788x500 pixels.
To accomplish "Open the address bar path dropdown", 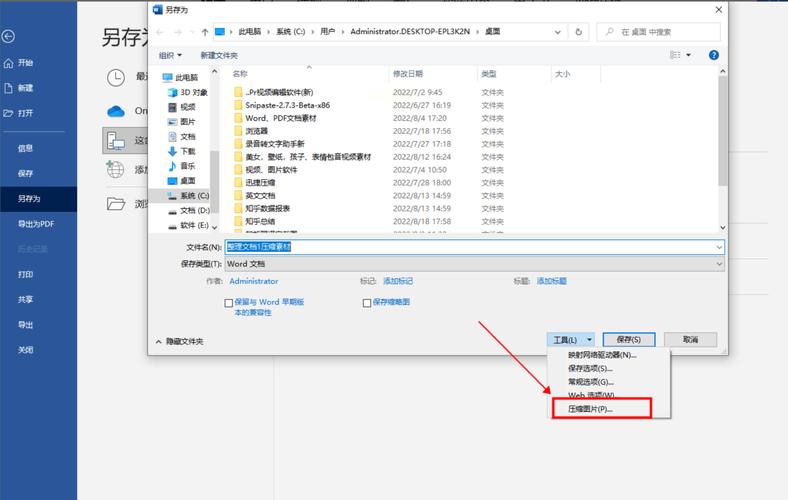I will (x=557, y=32).
